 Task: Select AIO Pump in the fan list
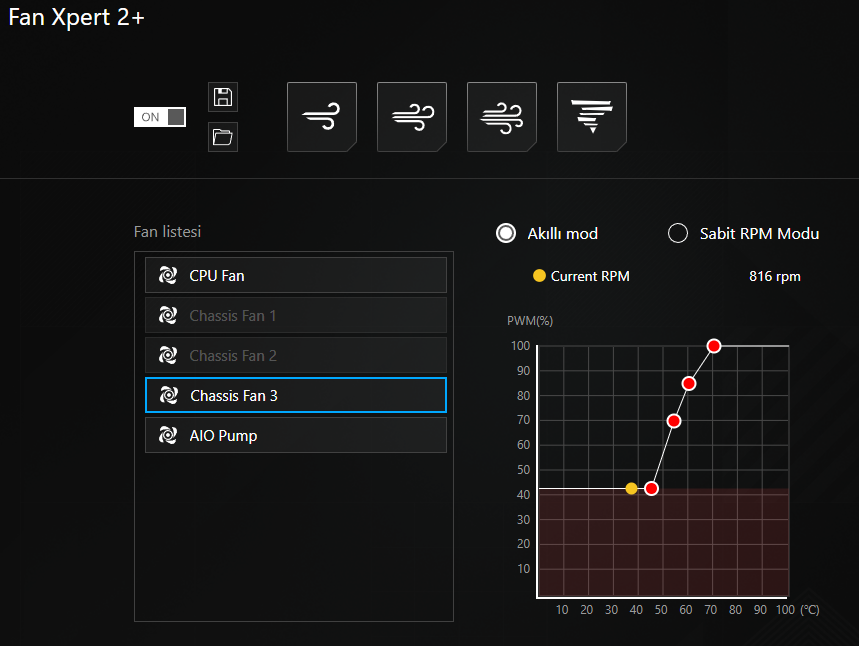click(296, 435)
